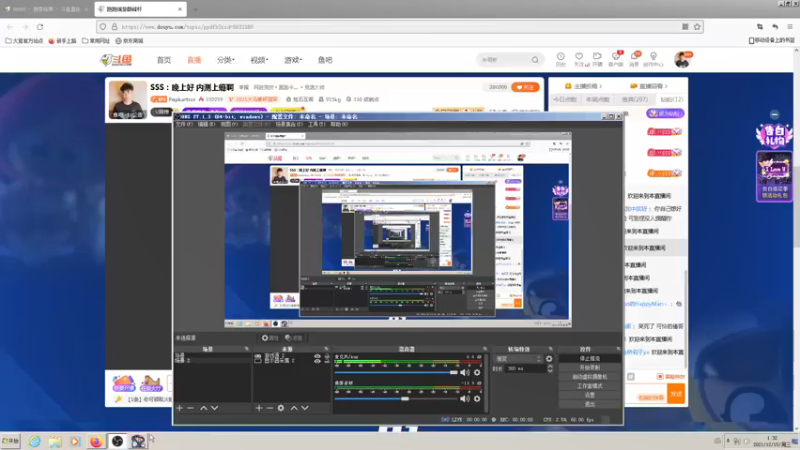
Task: Click the orange 关注 follow button
Action: coord(525,87)
